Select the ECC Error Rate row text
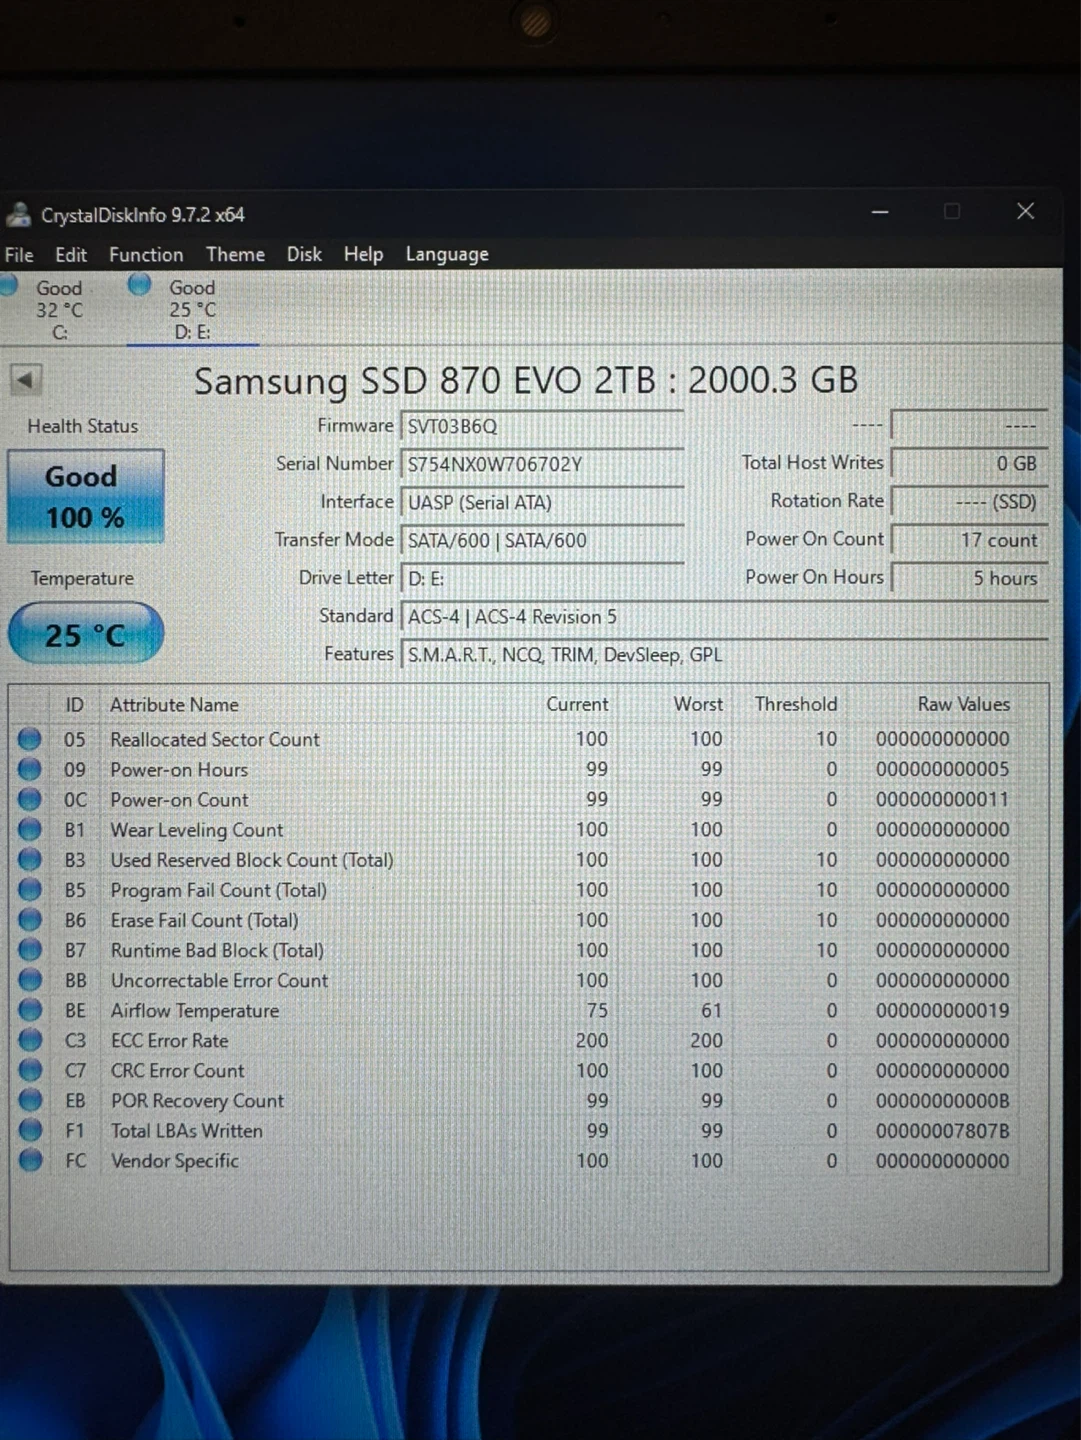1081x1440 pixels. pyautogui.click(x=170, y=1040)
